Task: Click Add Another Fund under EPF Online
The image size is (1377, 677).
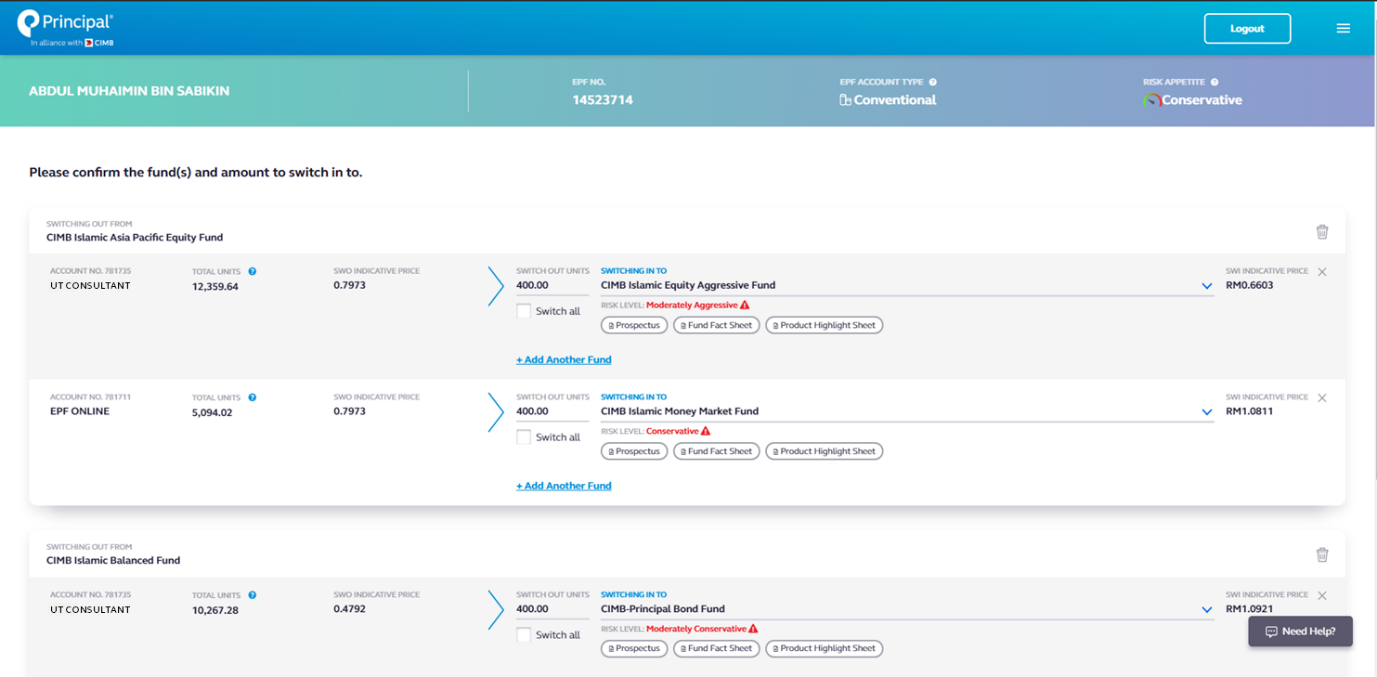Action: (564, 486)
